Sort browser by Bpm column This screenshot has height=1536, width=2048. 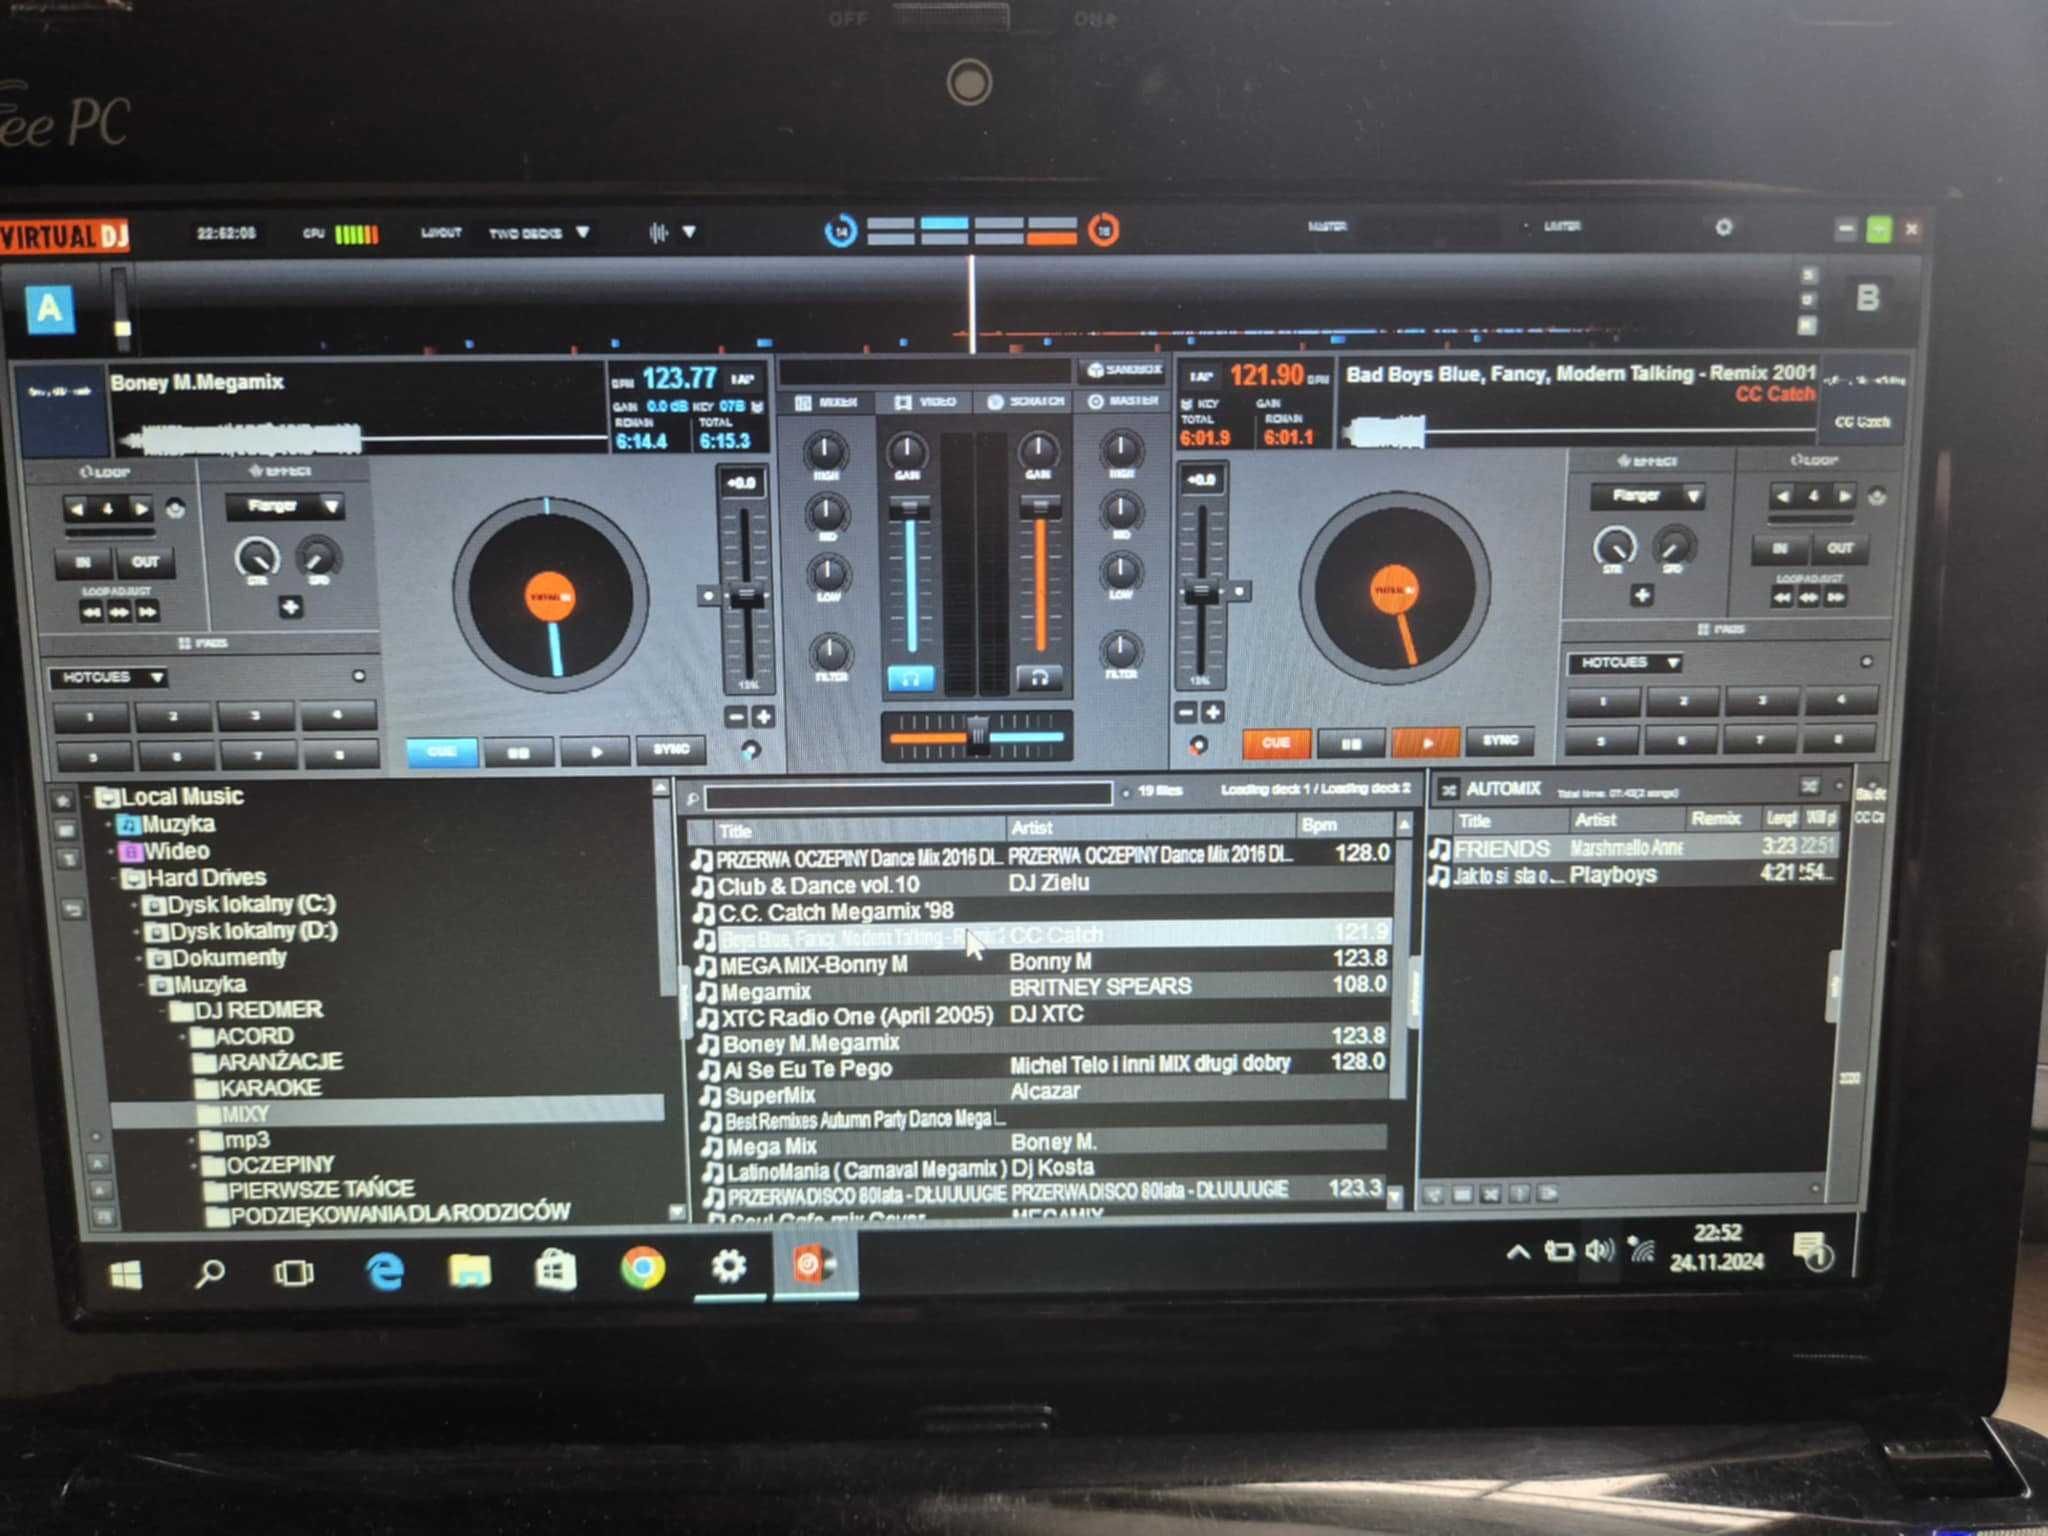tap(1345, 825)
